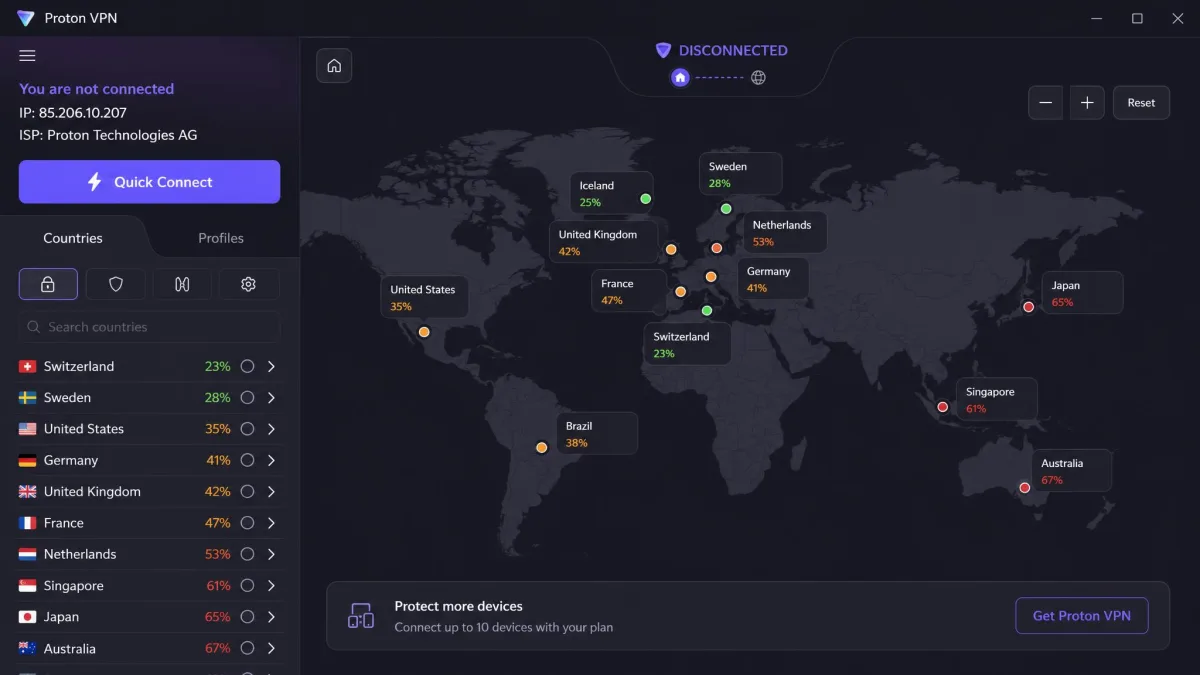
Task: Select the United States radio circle in list
Action: 247,429
